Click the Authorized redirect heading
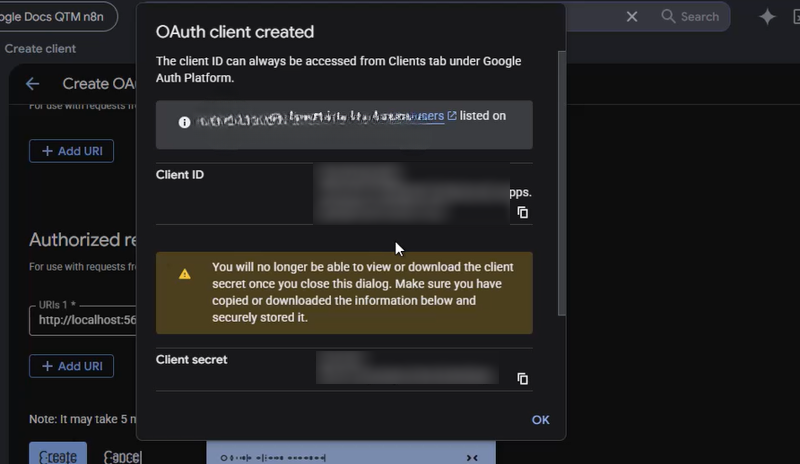The width and height of the screenshot is (800, 464). click(x=83, y=239)
